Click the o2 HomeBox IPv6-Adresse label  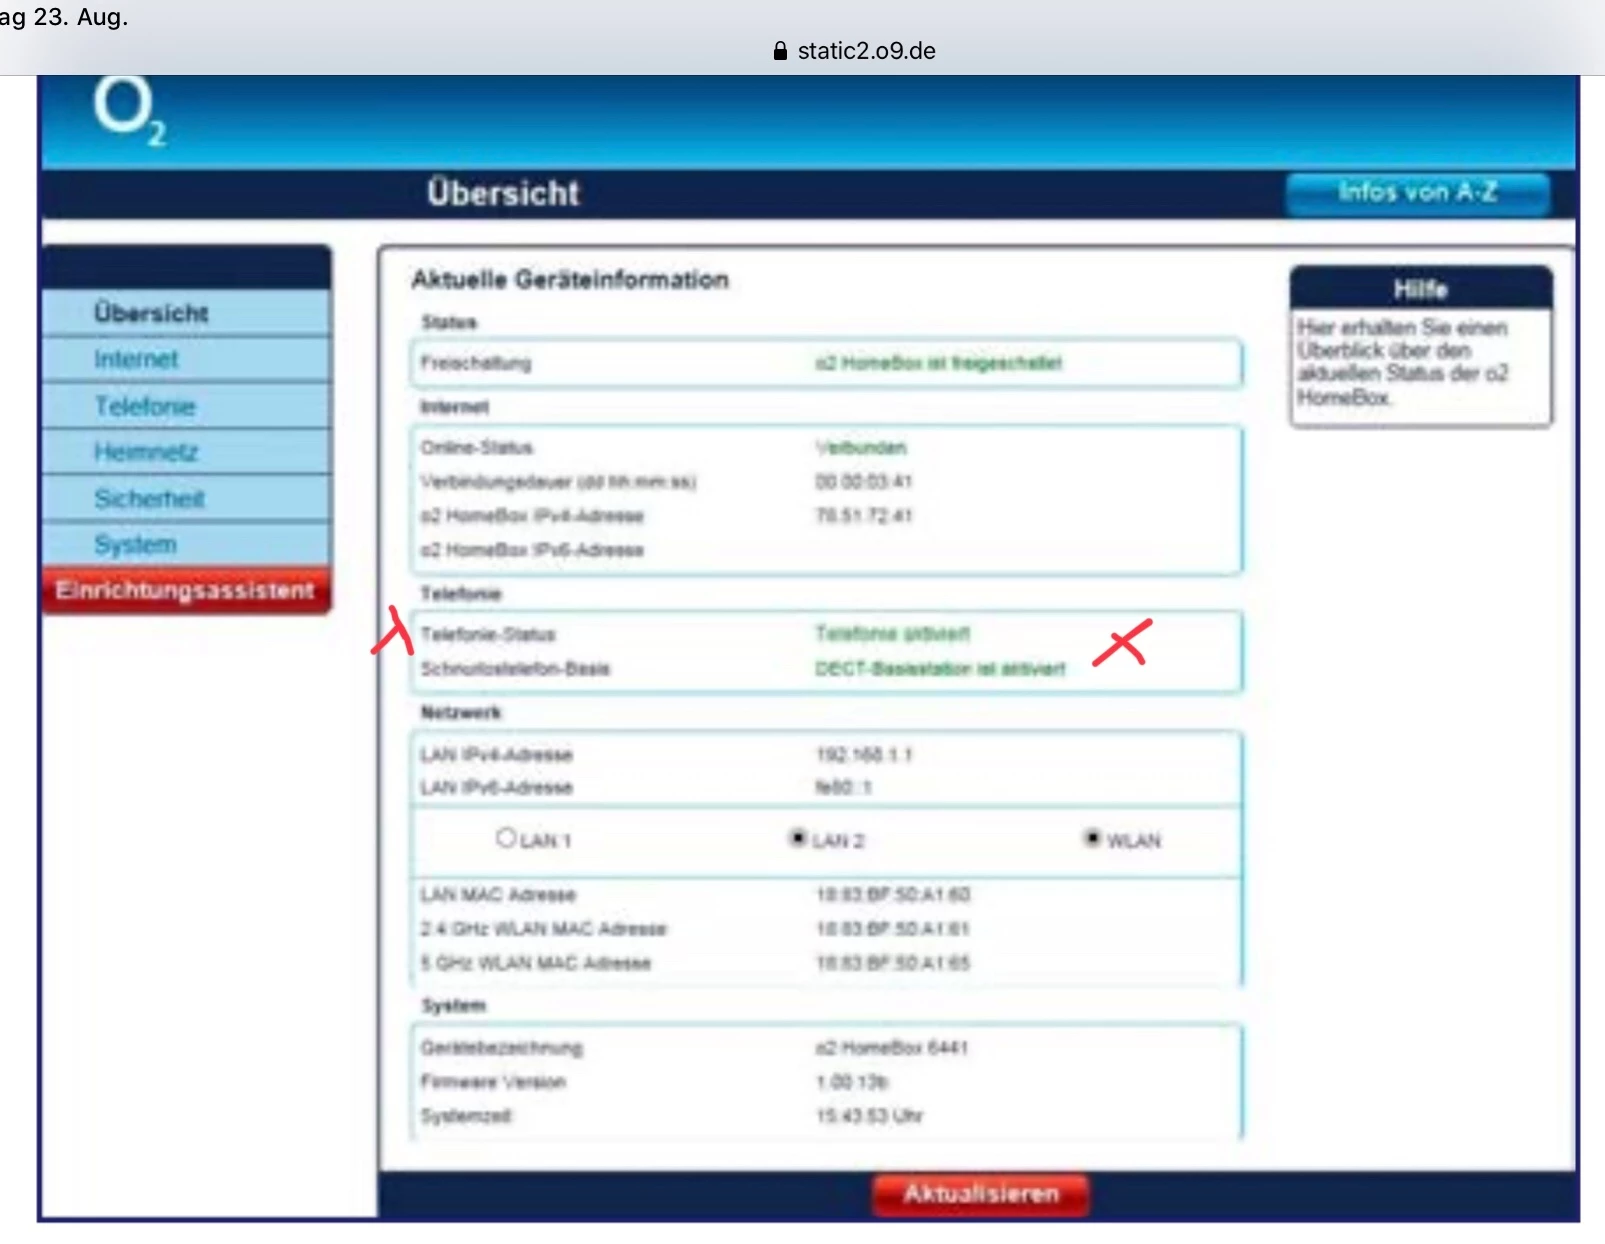point(532,550)
